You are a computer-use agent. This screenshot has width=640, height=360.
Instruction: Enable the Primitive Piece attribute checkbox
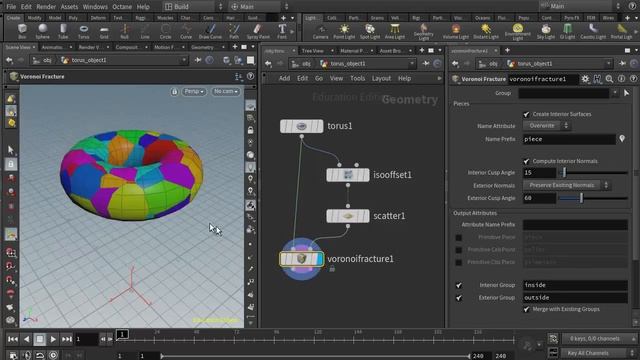pos(459,237)
